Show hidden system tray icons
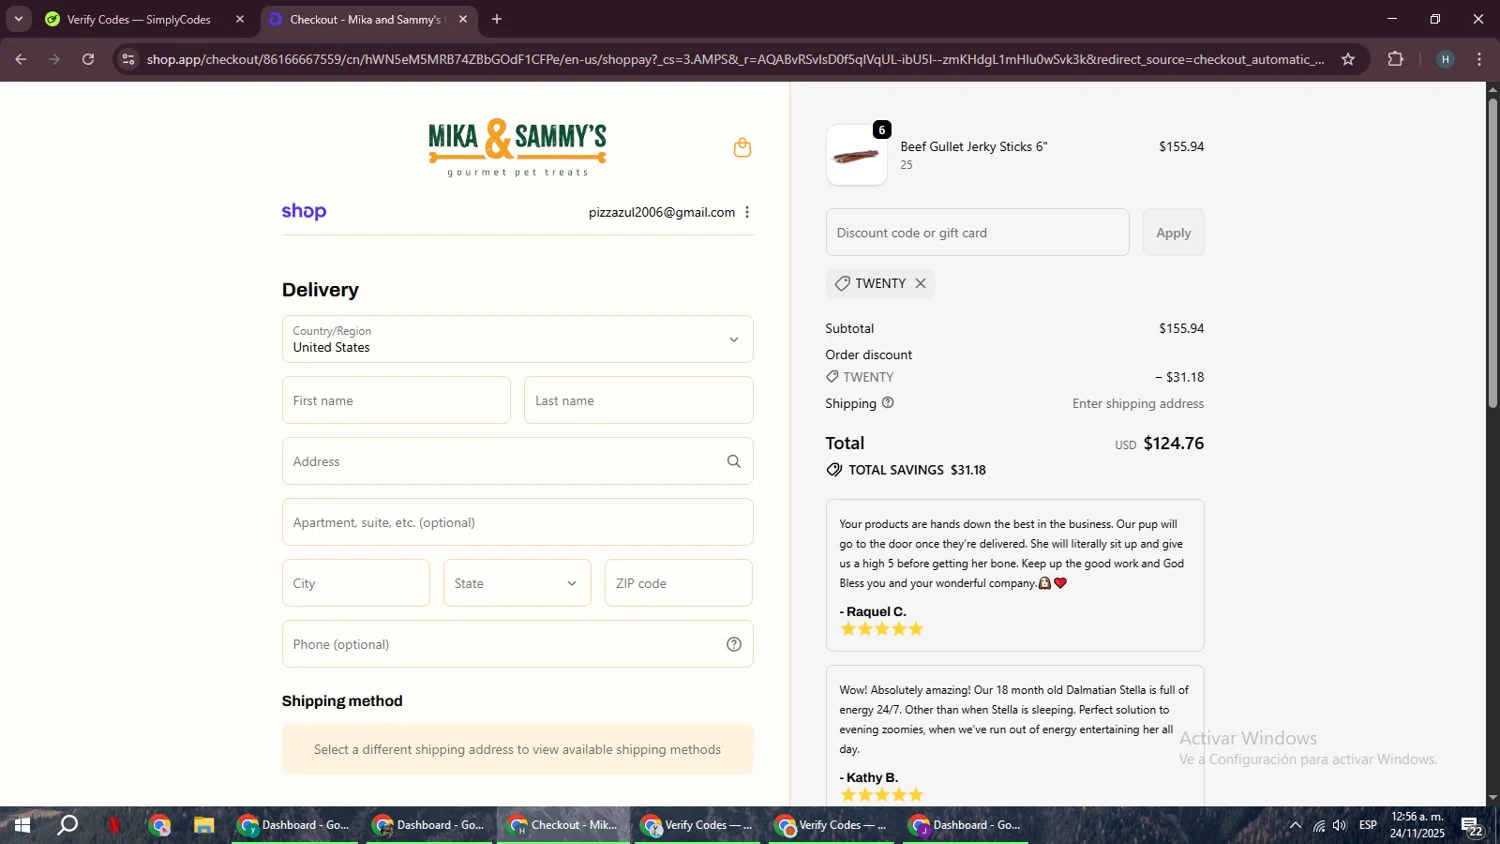Viewport: 1500px width, 844px height. (1295, 825)
